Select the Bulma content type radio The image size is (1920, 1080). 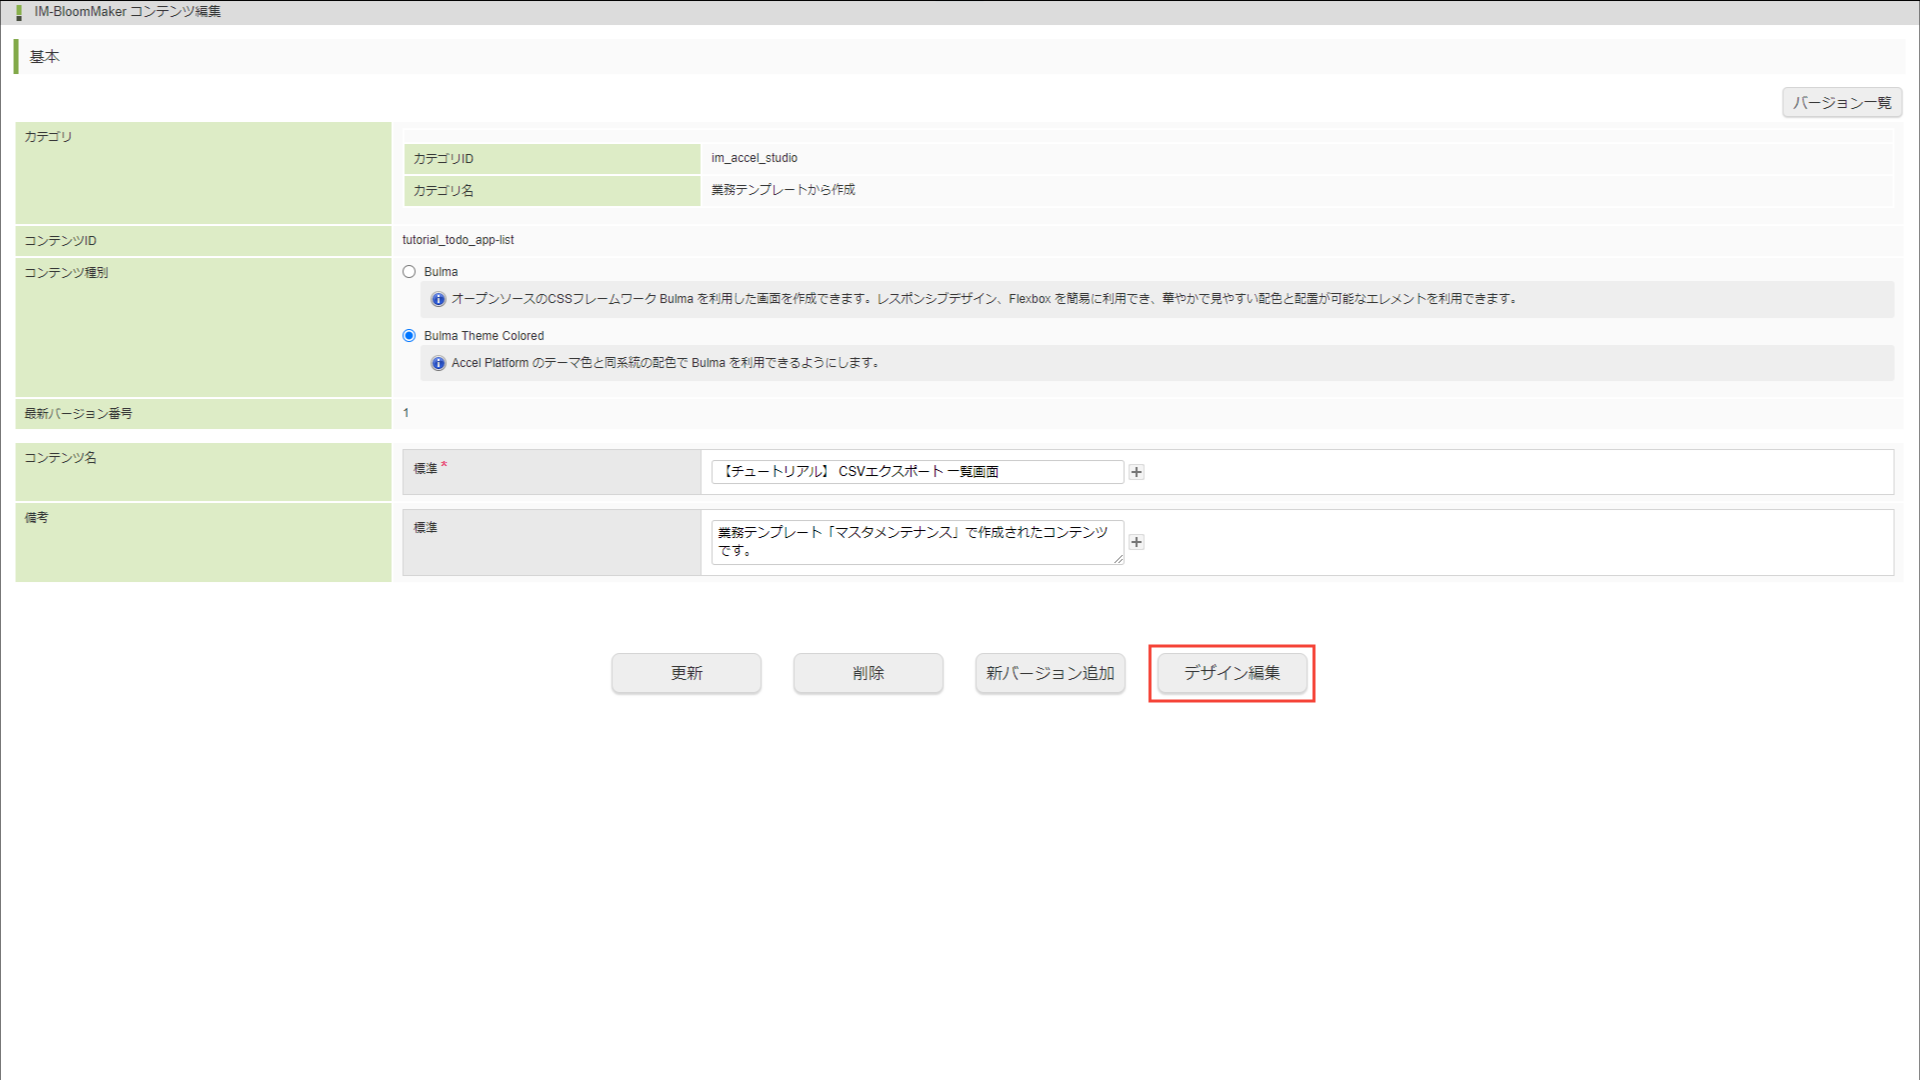409,272
